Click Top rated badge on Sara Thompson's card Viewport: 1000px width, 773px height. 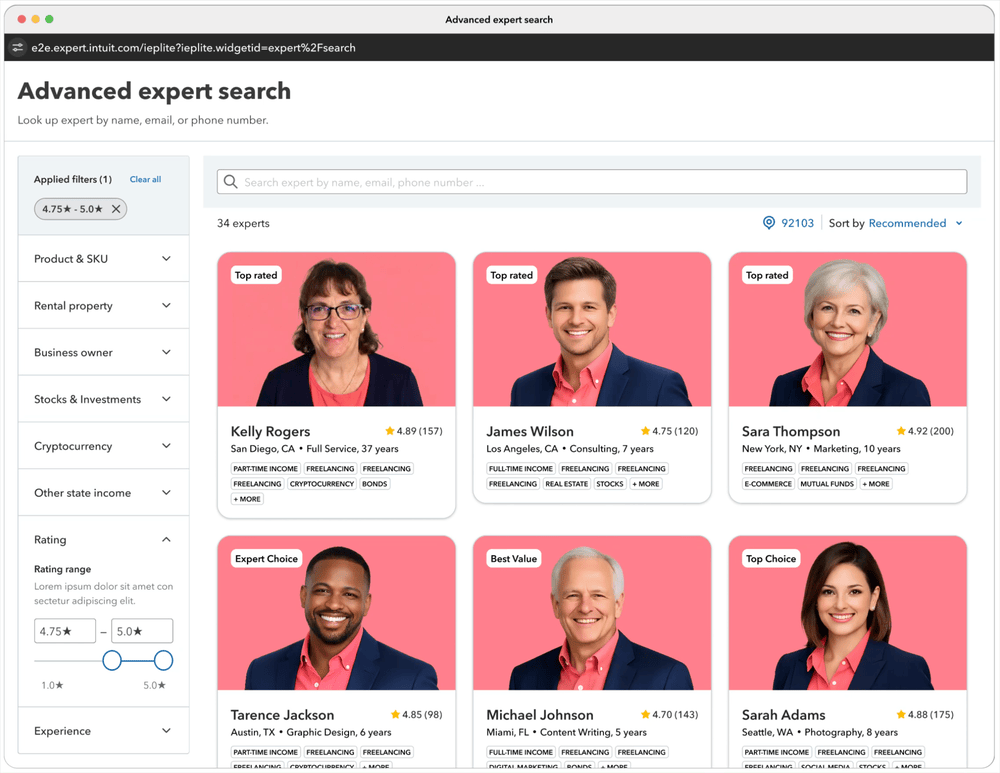[767, 275]
